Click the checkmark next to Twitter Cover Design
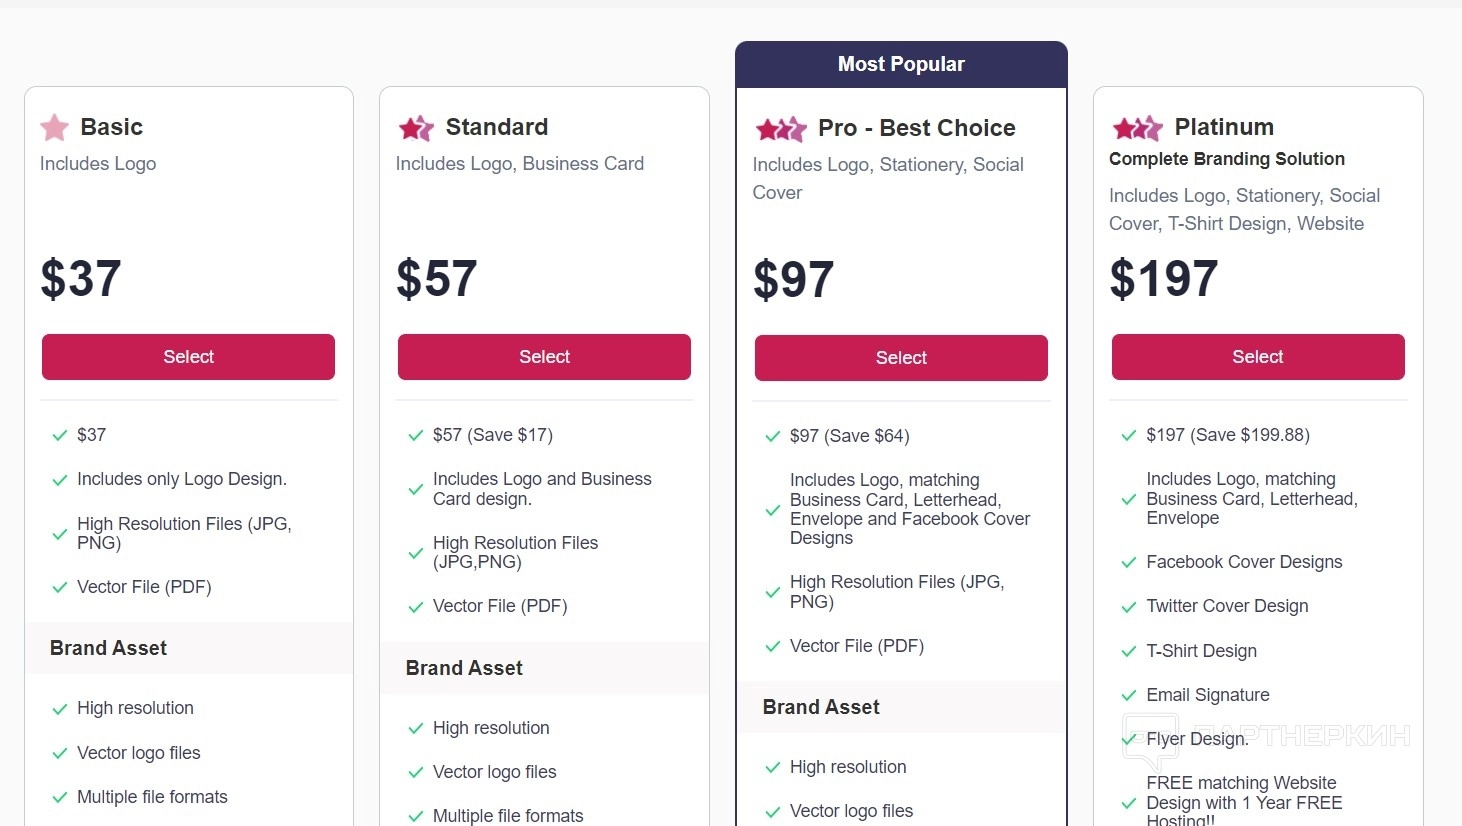1462x826 pixels. point(1128,607)
